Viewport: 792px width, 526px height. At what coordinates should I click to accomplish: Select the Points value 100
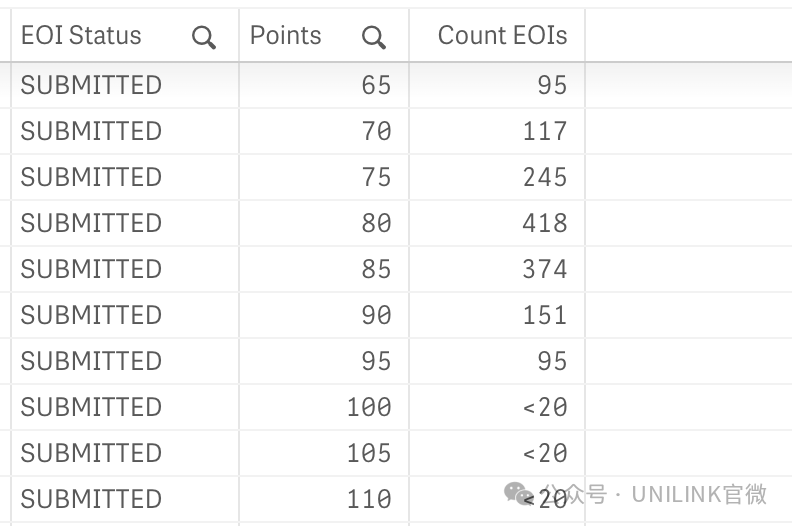[369, 407]
